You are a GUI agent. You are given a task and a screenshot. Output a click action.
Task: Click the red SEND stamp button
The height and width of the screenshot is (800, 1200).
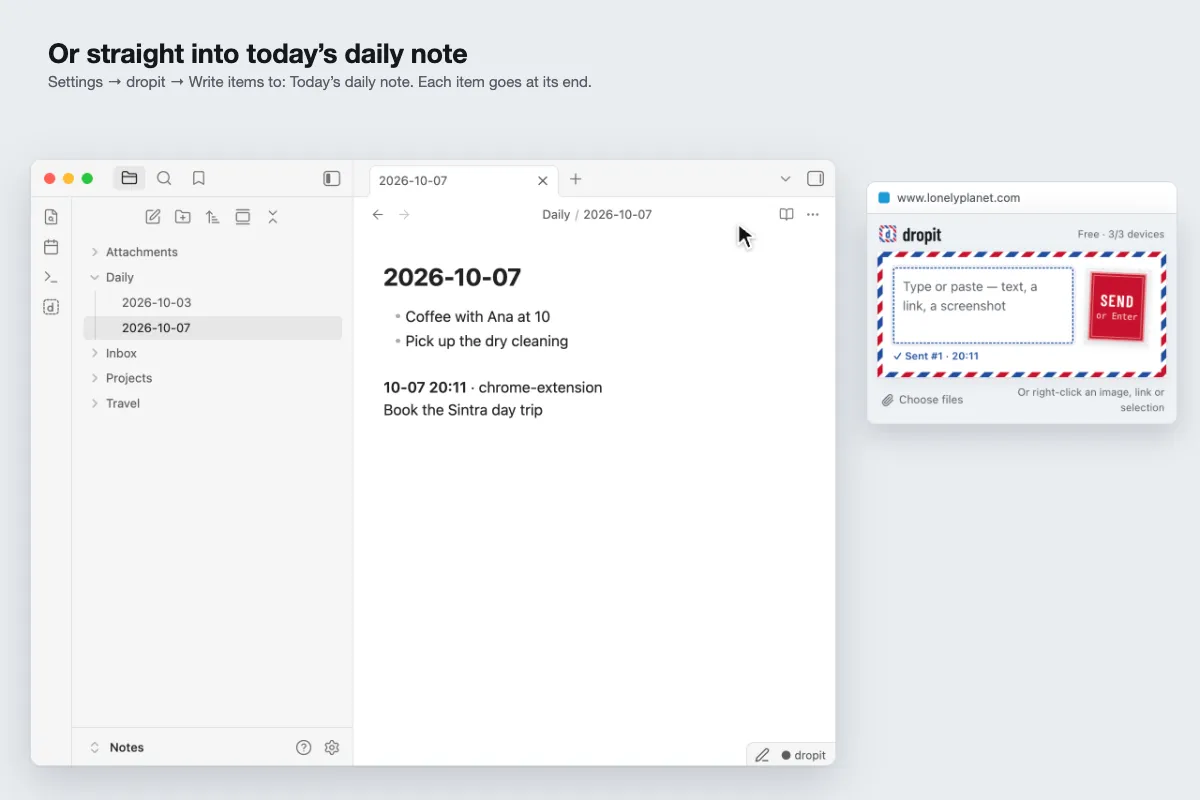tap(1116, 307)
